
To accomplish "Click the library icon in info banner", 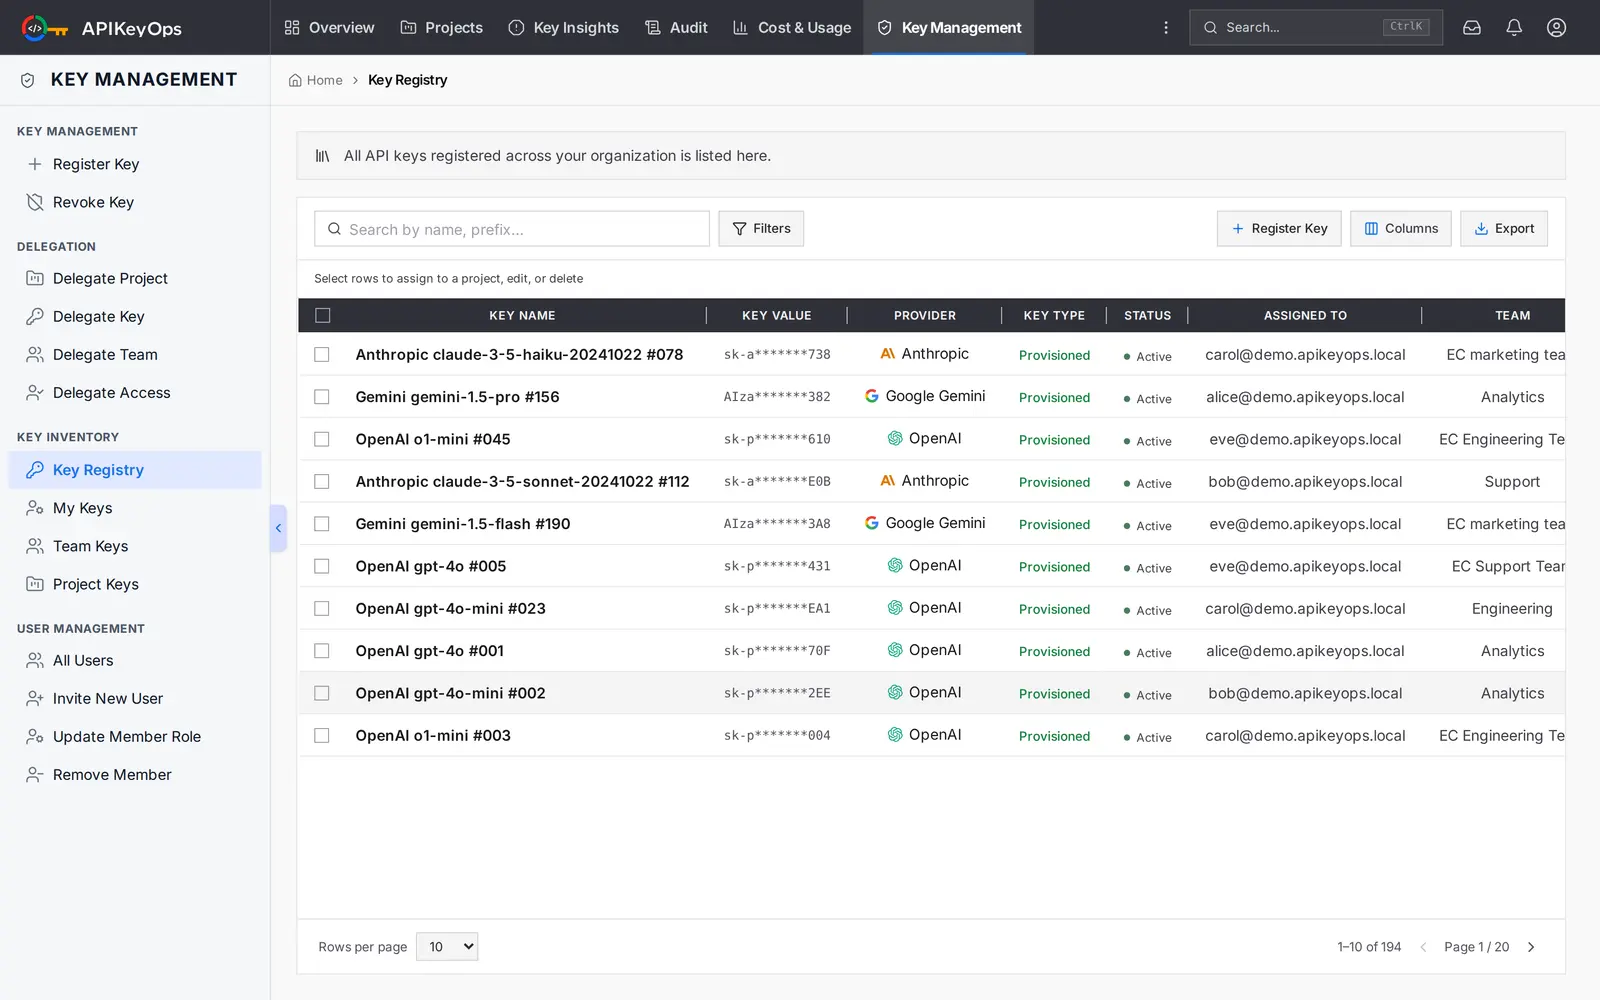I will coord(322,156).
